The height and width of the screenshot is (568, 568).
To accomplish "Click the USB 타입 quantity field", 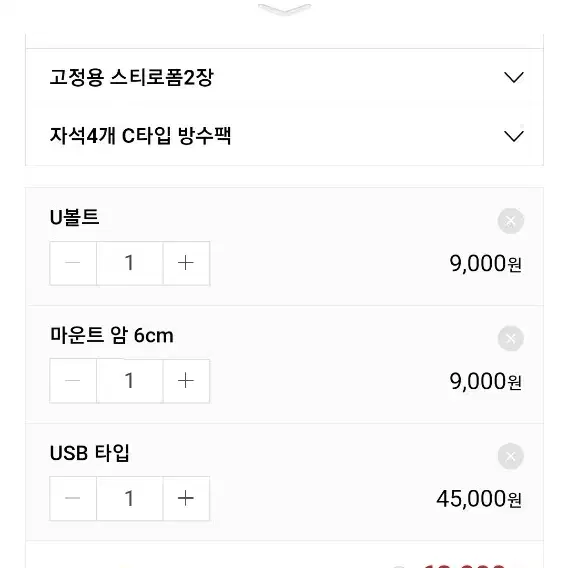I will pos(130,498).
